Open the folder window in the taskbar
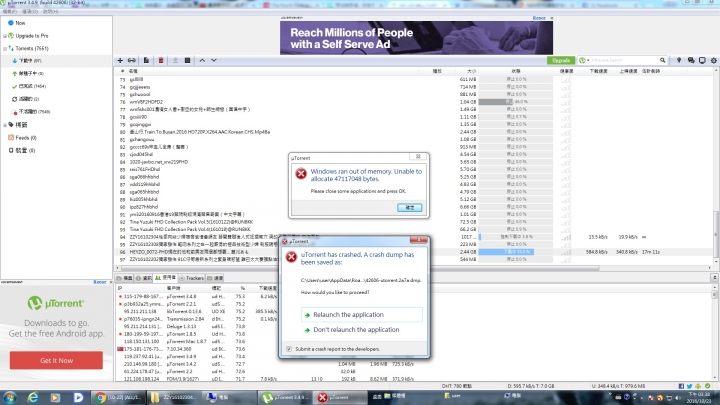This screenshot has height=405, width=720. coord(173,397)
